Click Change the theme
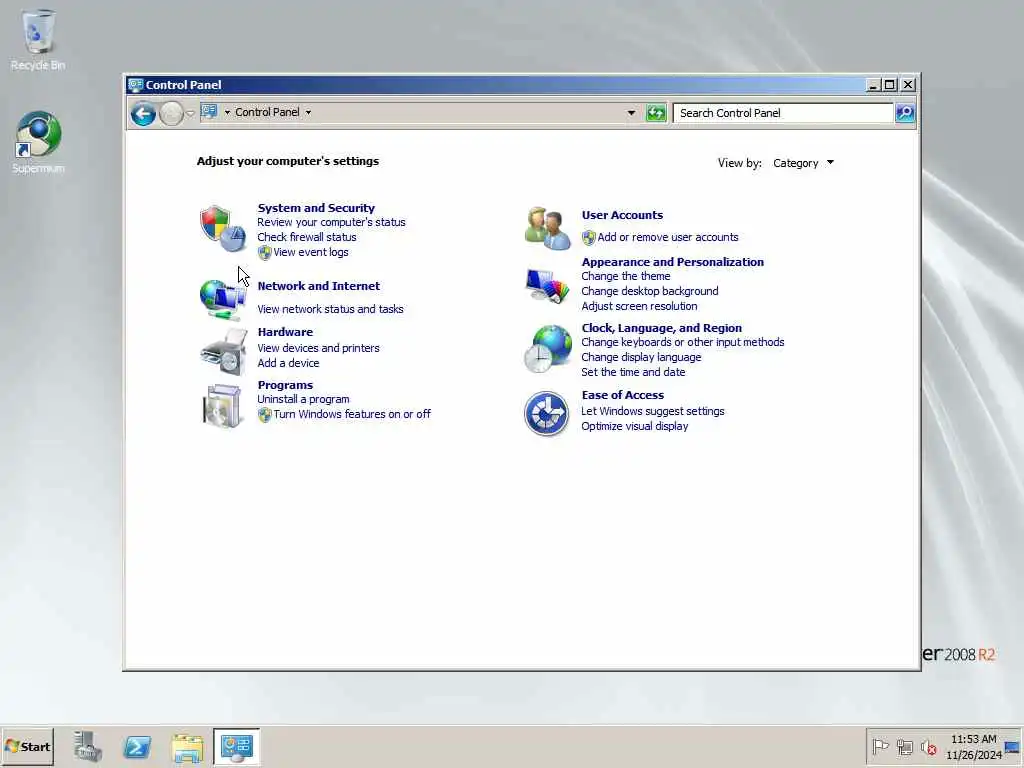 (626, 276)
